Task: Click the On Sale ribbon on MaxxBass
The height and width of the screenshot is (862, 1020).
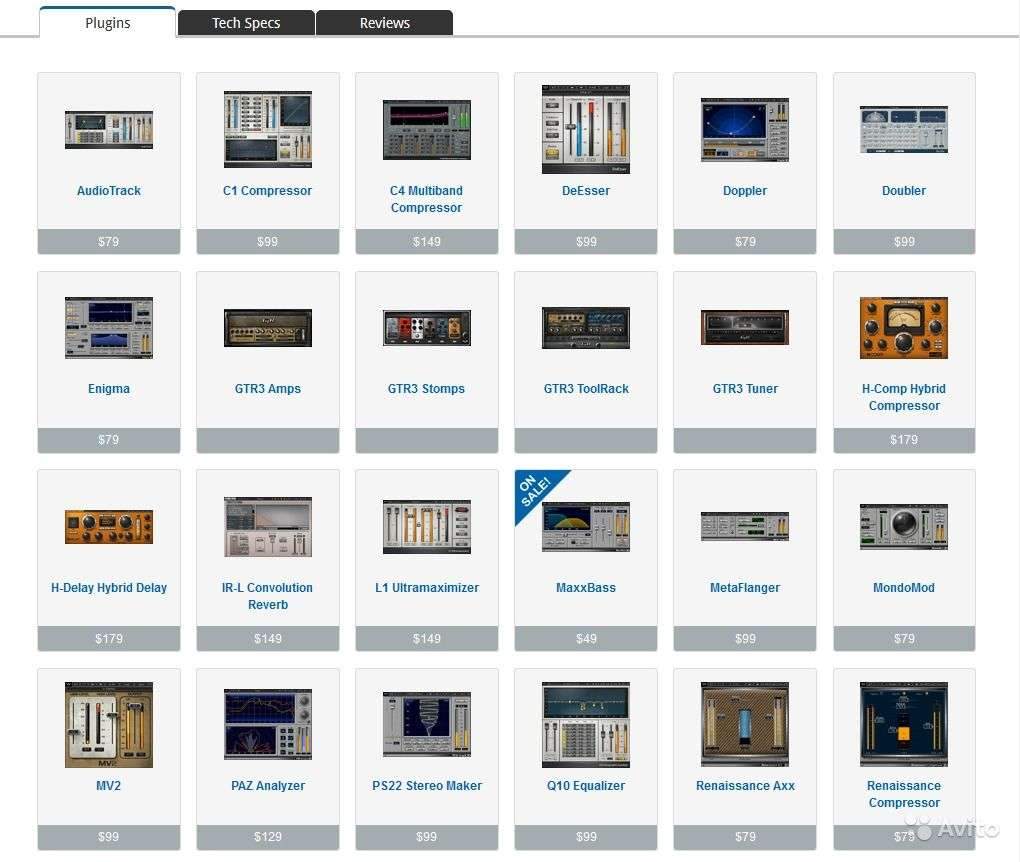Action: (535, 491)
